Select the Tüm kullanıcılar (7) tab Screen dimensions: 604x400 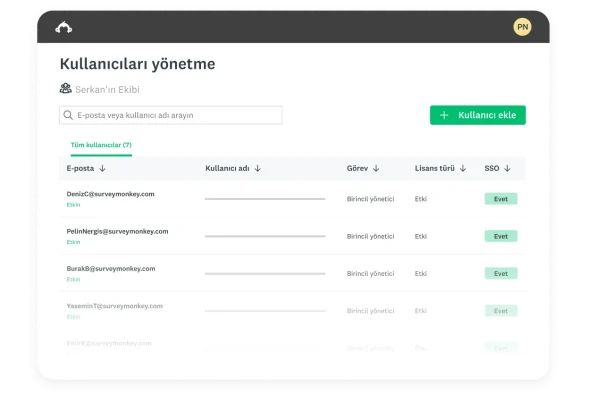point(101,145)
